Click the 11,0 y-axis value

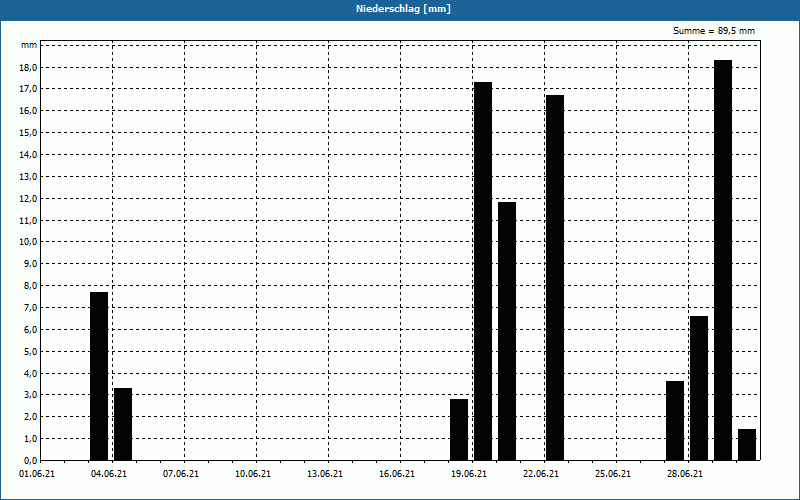coord(29,220)
